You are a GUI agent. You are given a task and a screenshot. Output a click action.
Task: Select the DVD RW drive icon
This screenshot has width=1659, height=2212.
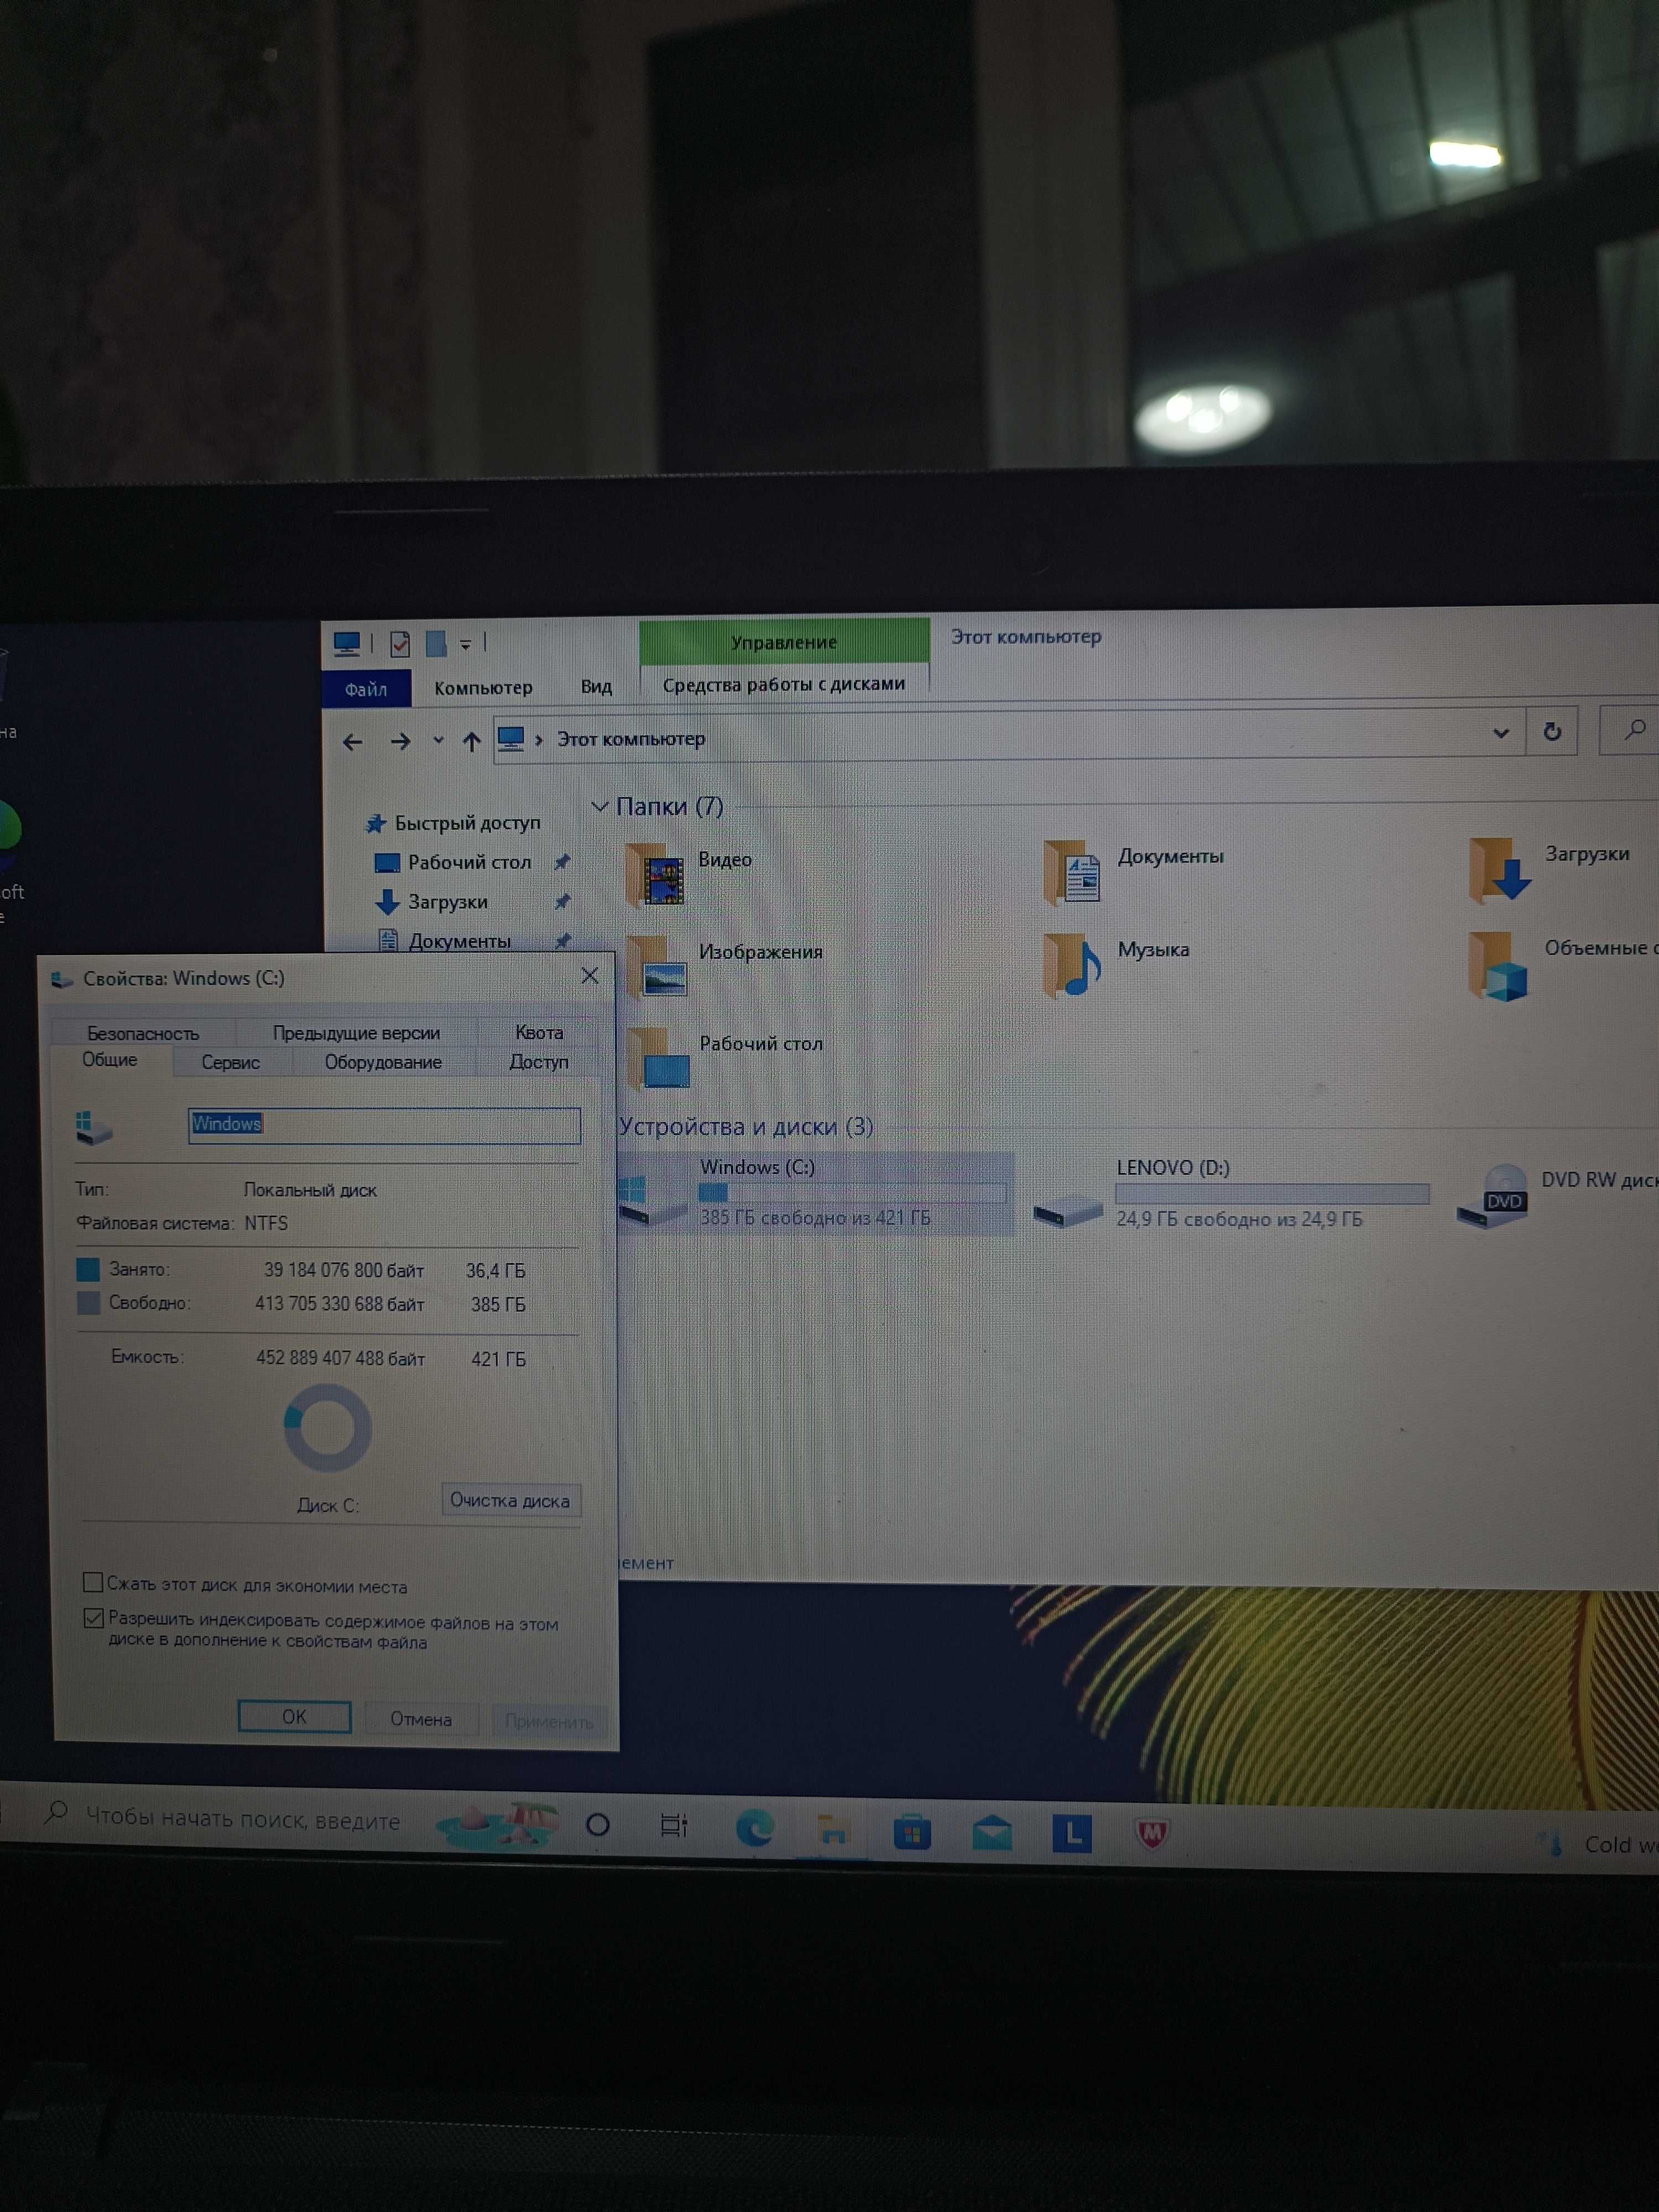(1492, 1196)
